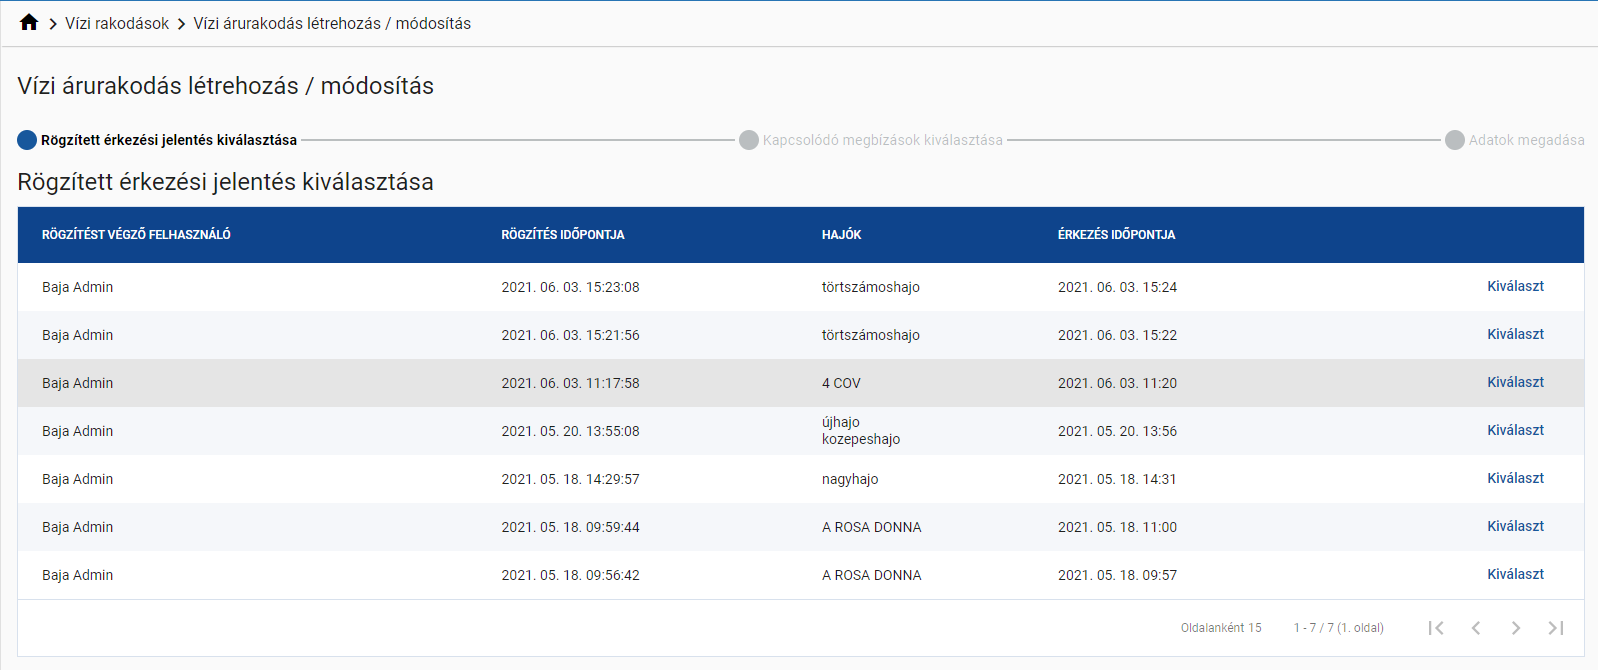Click 'Kapcsolódó megbízások kiválasztása' step

[x=881, y=140]
